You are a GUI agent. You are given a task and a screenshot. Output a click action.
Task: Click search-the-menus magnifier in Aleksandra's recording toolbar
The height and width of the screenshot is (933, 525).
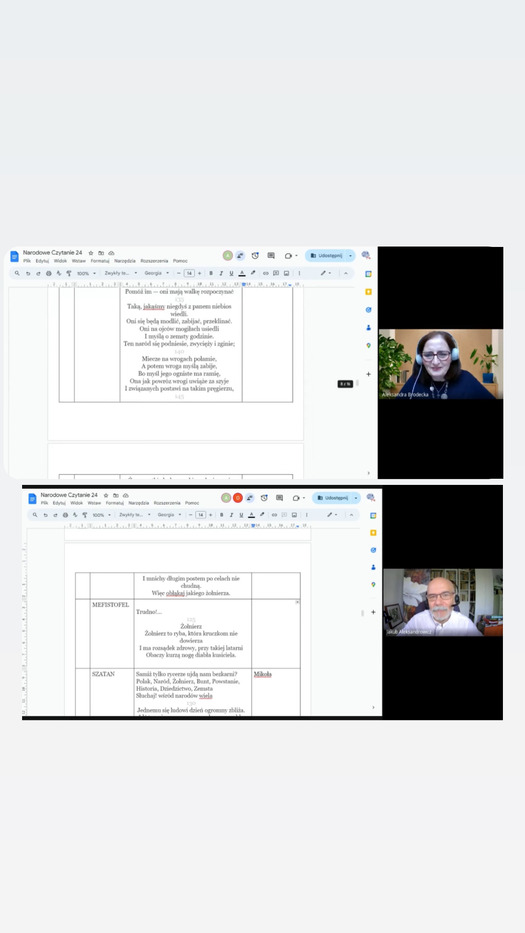pyautogui.click(x=17, y=273)
